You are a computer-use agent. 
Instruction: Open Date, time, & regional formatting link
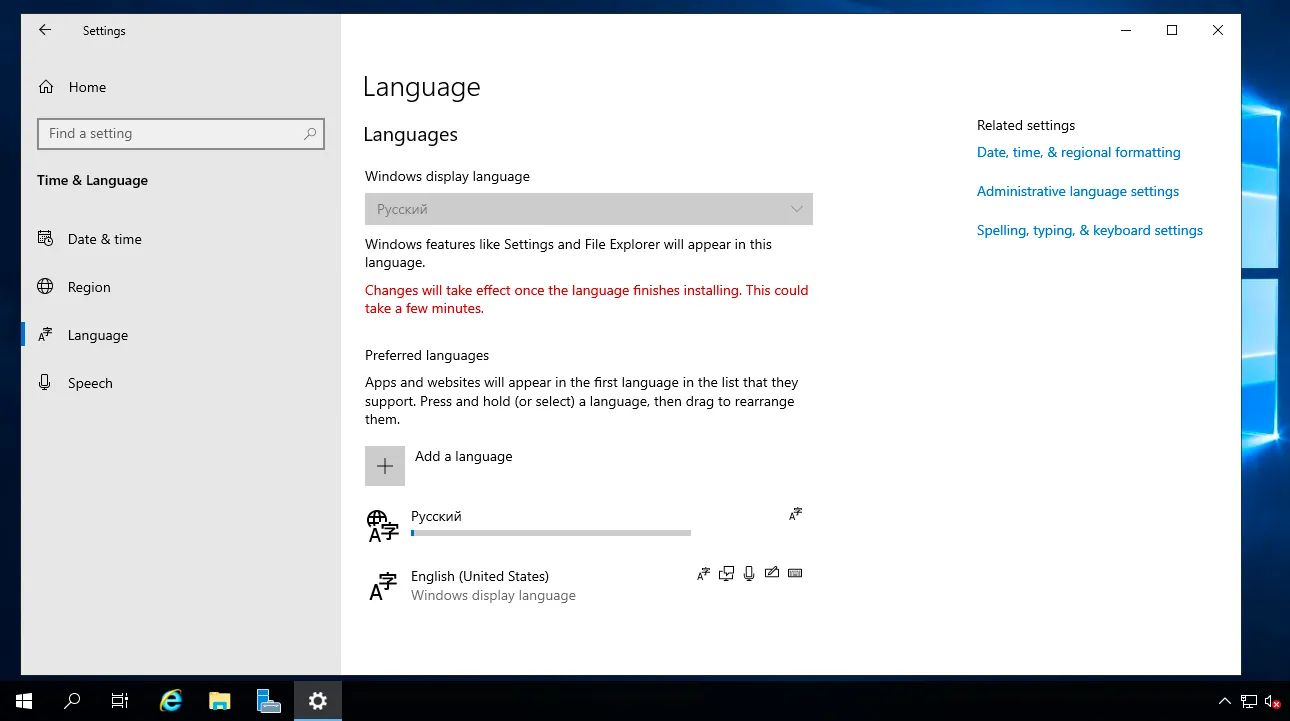tap(1078, 153)
